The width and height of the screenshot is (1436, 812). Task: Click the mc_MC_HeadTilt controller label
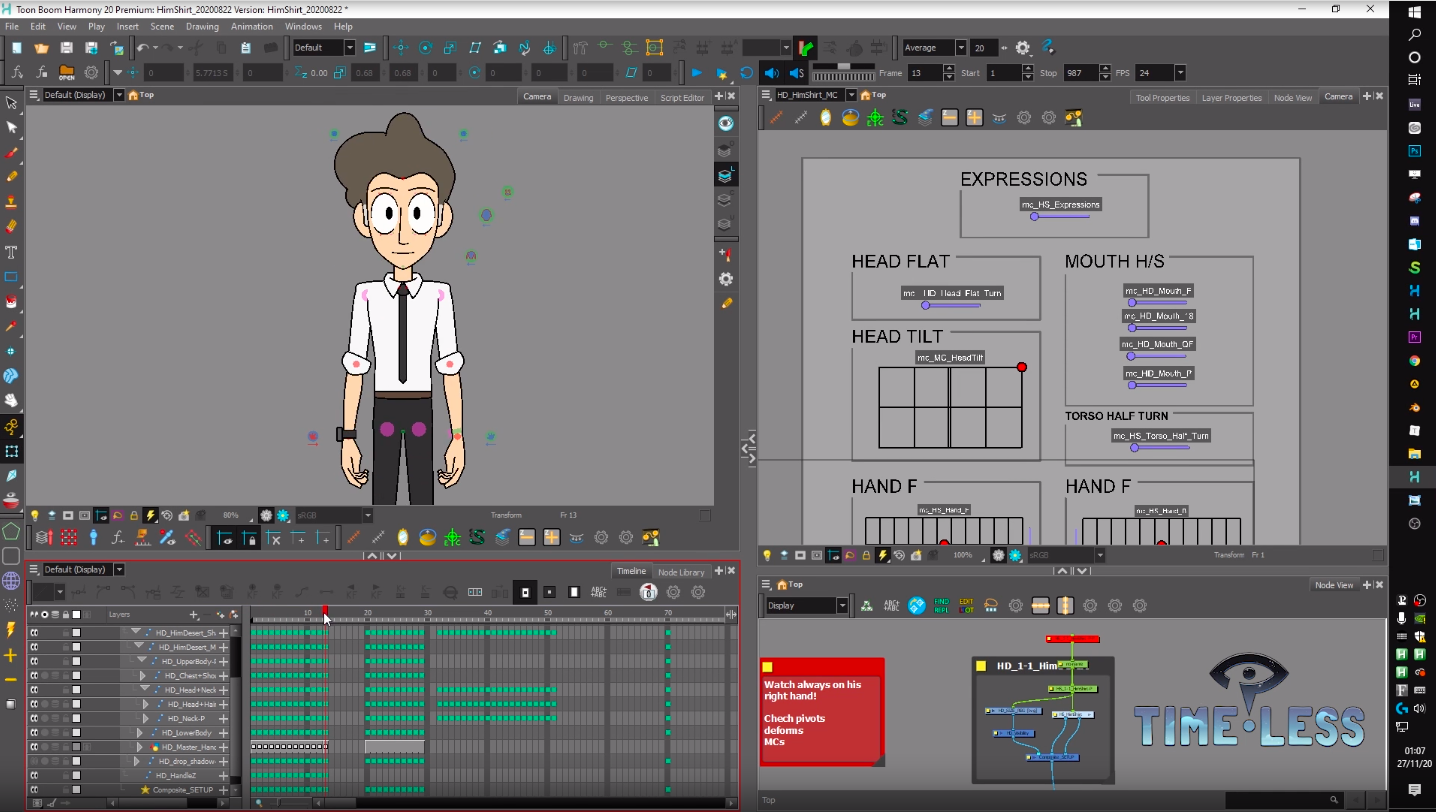coord(950,357)
